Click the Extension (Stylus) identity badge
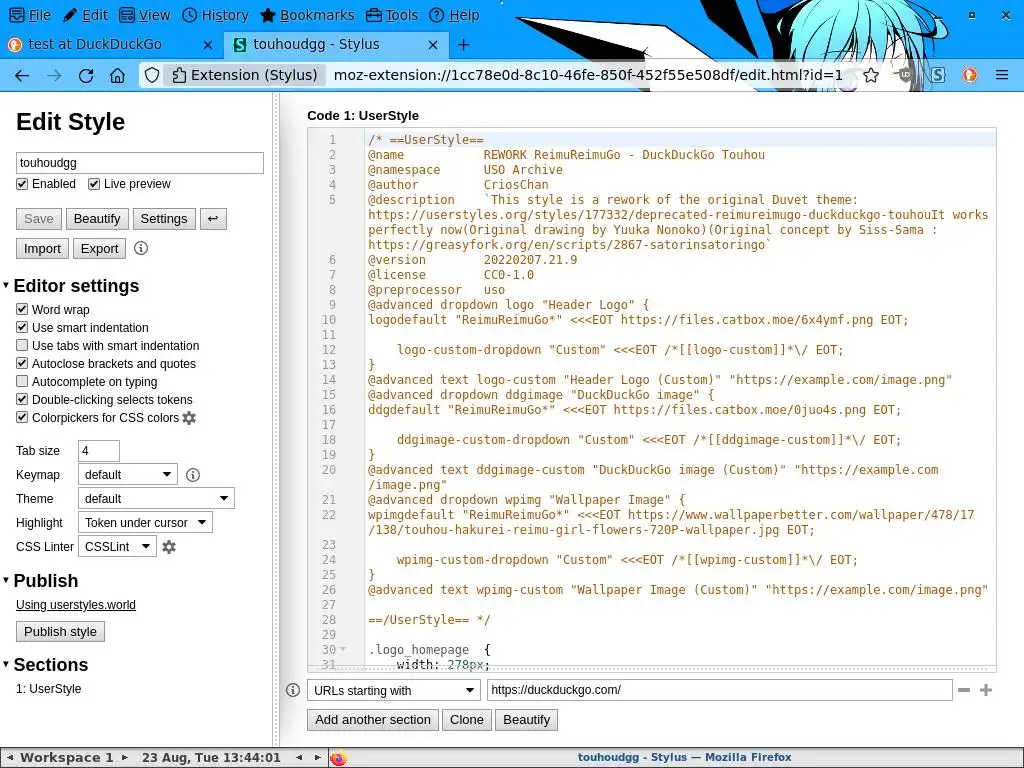Image resolution: width=1024 pixels, height=768 pixels. coord(245,76)
